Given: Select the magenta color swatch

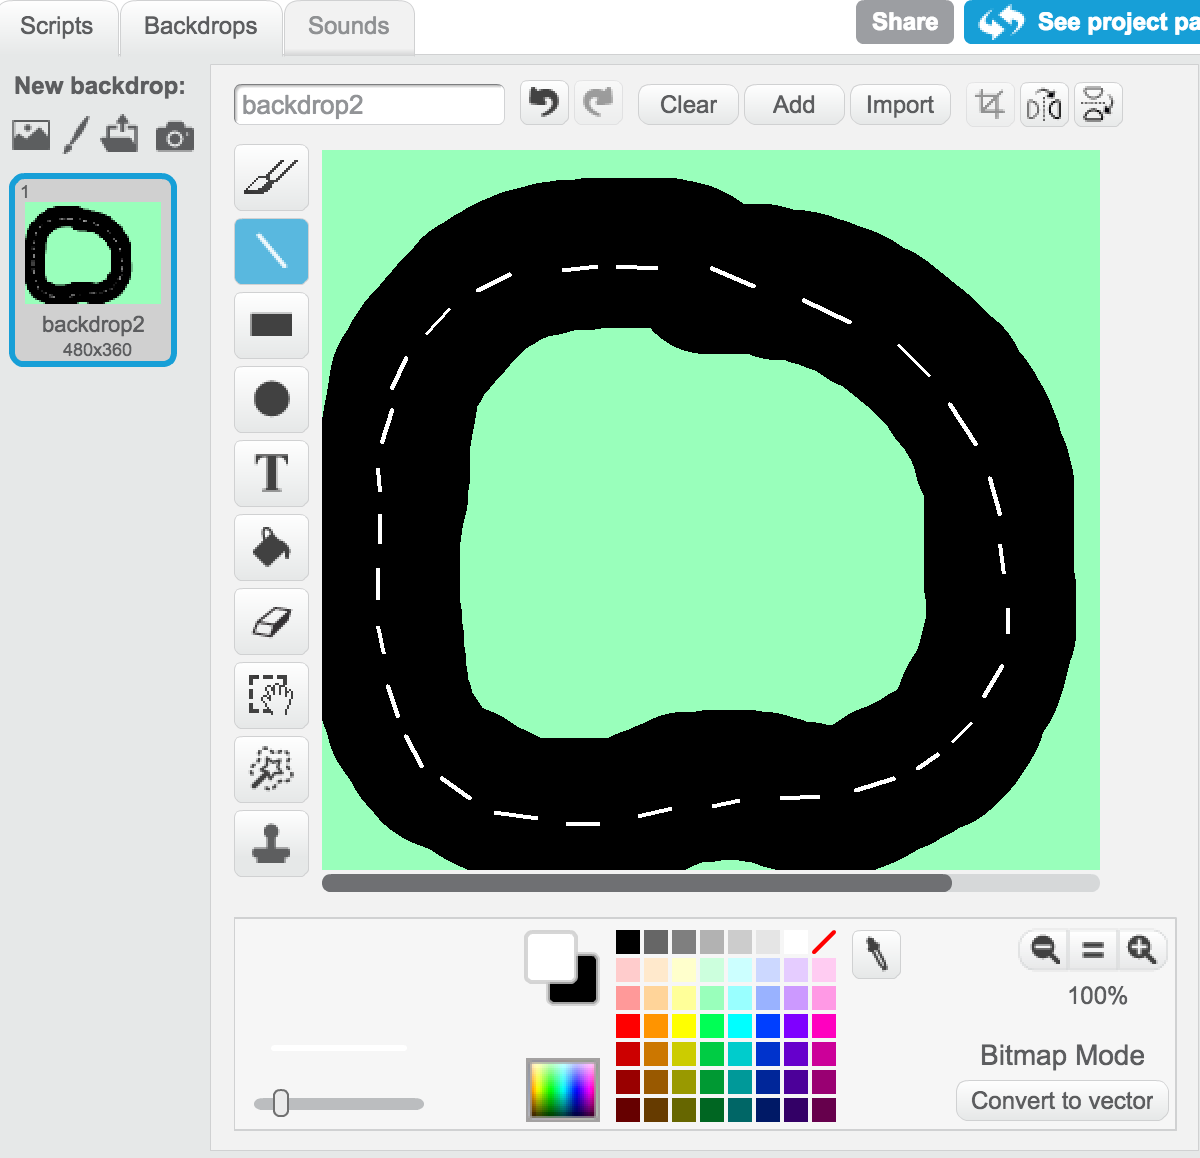Looking at the screenshot, I should tap(824, 1026).
